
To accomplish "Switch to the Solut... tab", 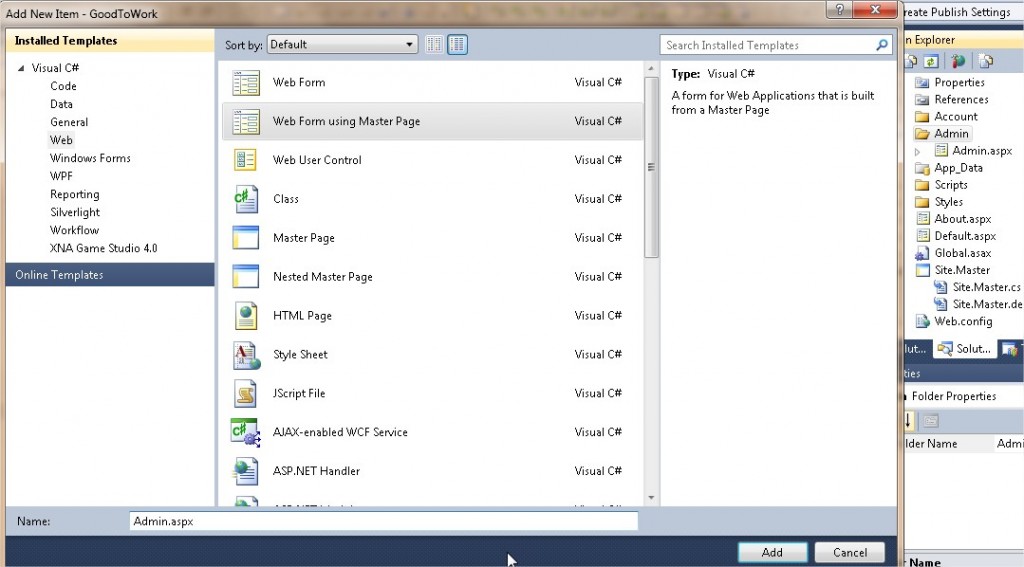I will (x=964, y=349).
